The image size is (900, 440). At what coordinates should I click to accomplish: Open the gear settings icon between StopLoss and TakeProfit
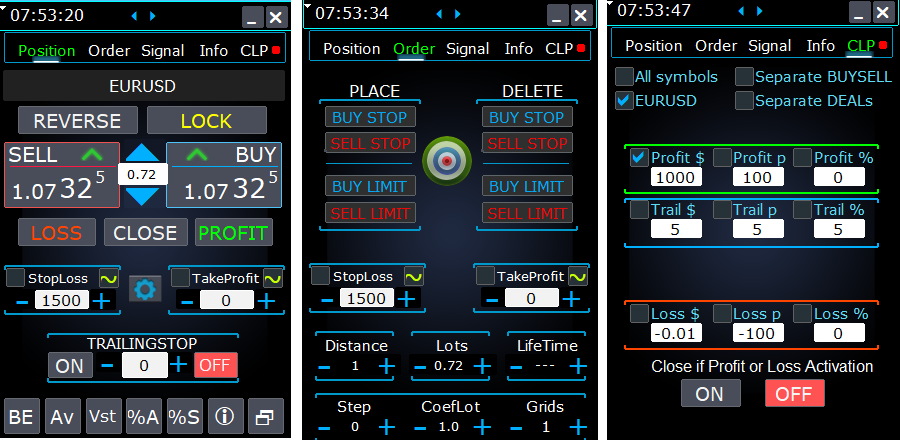click(145, 289)
